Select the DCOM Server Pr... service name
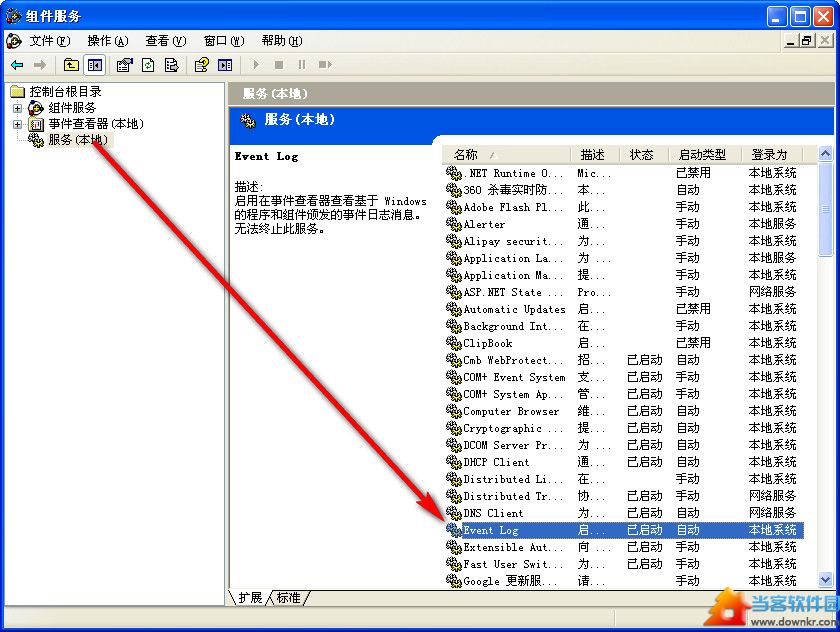The width and height of the screenshot is (840, 632). [x=513, y=445]
